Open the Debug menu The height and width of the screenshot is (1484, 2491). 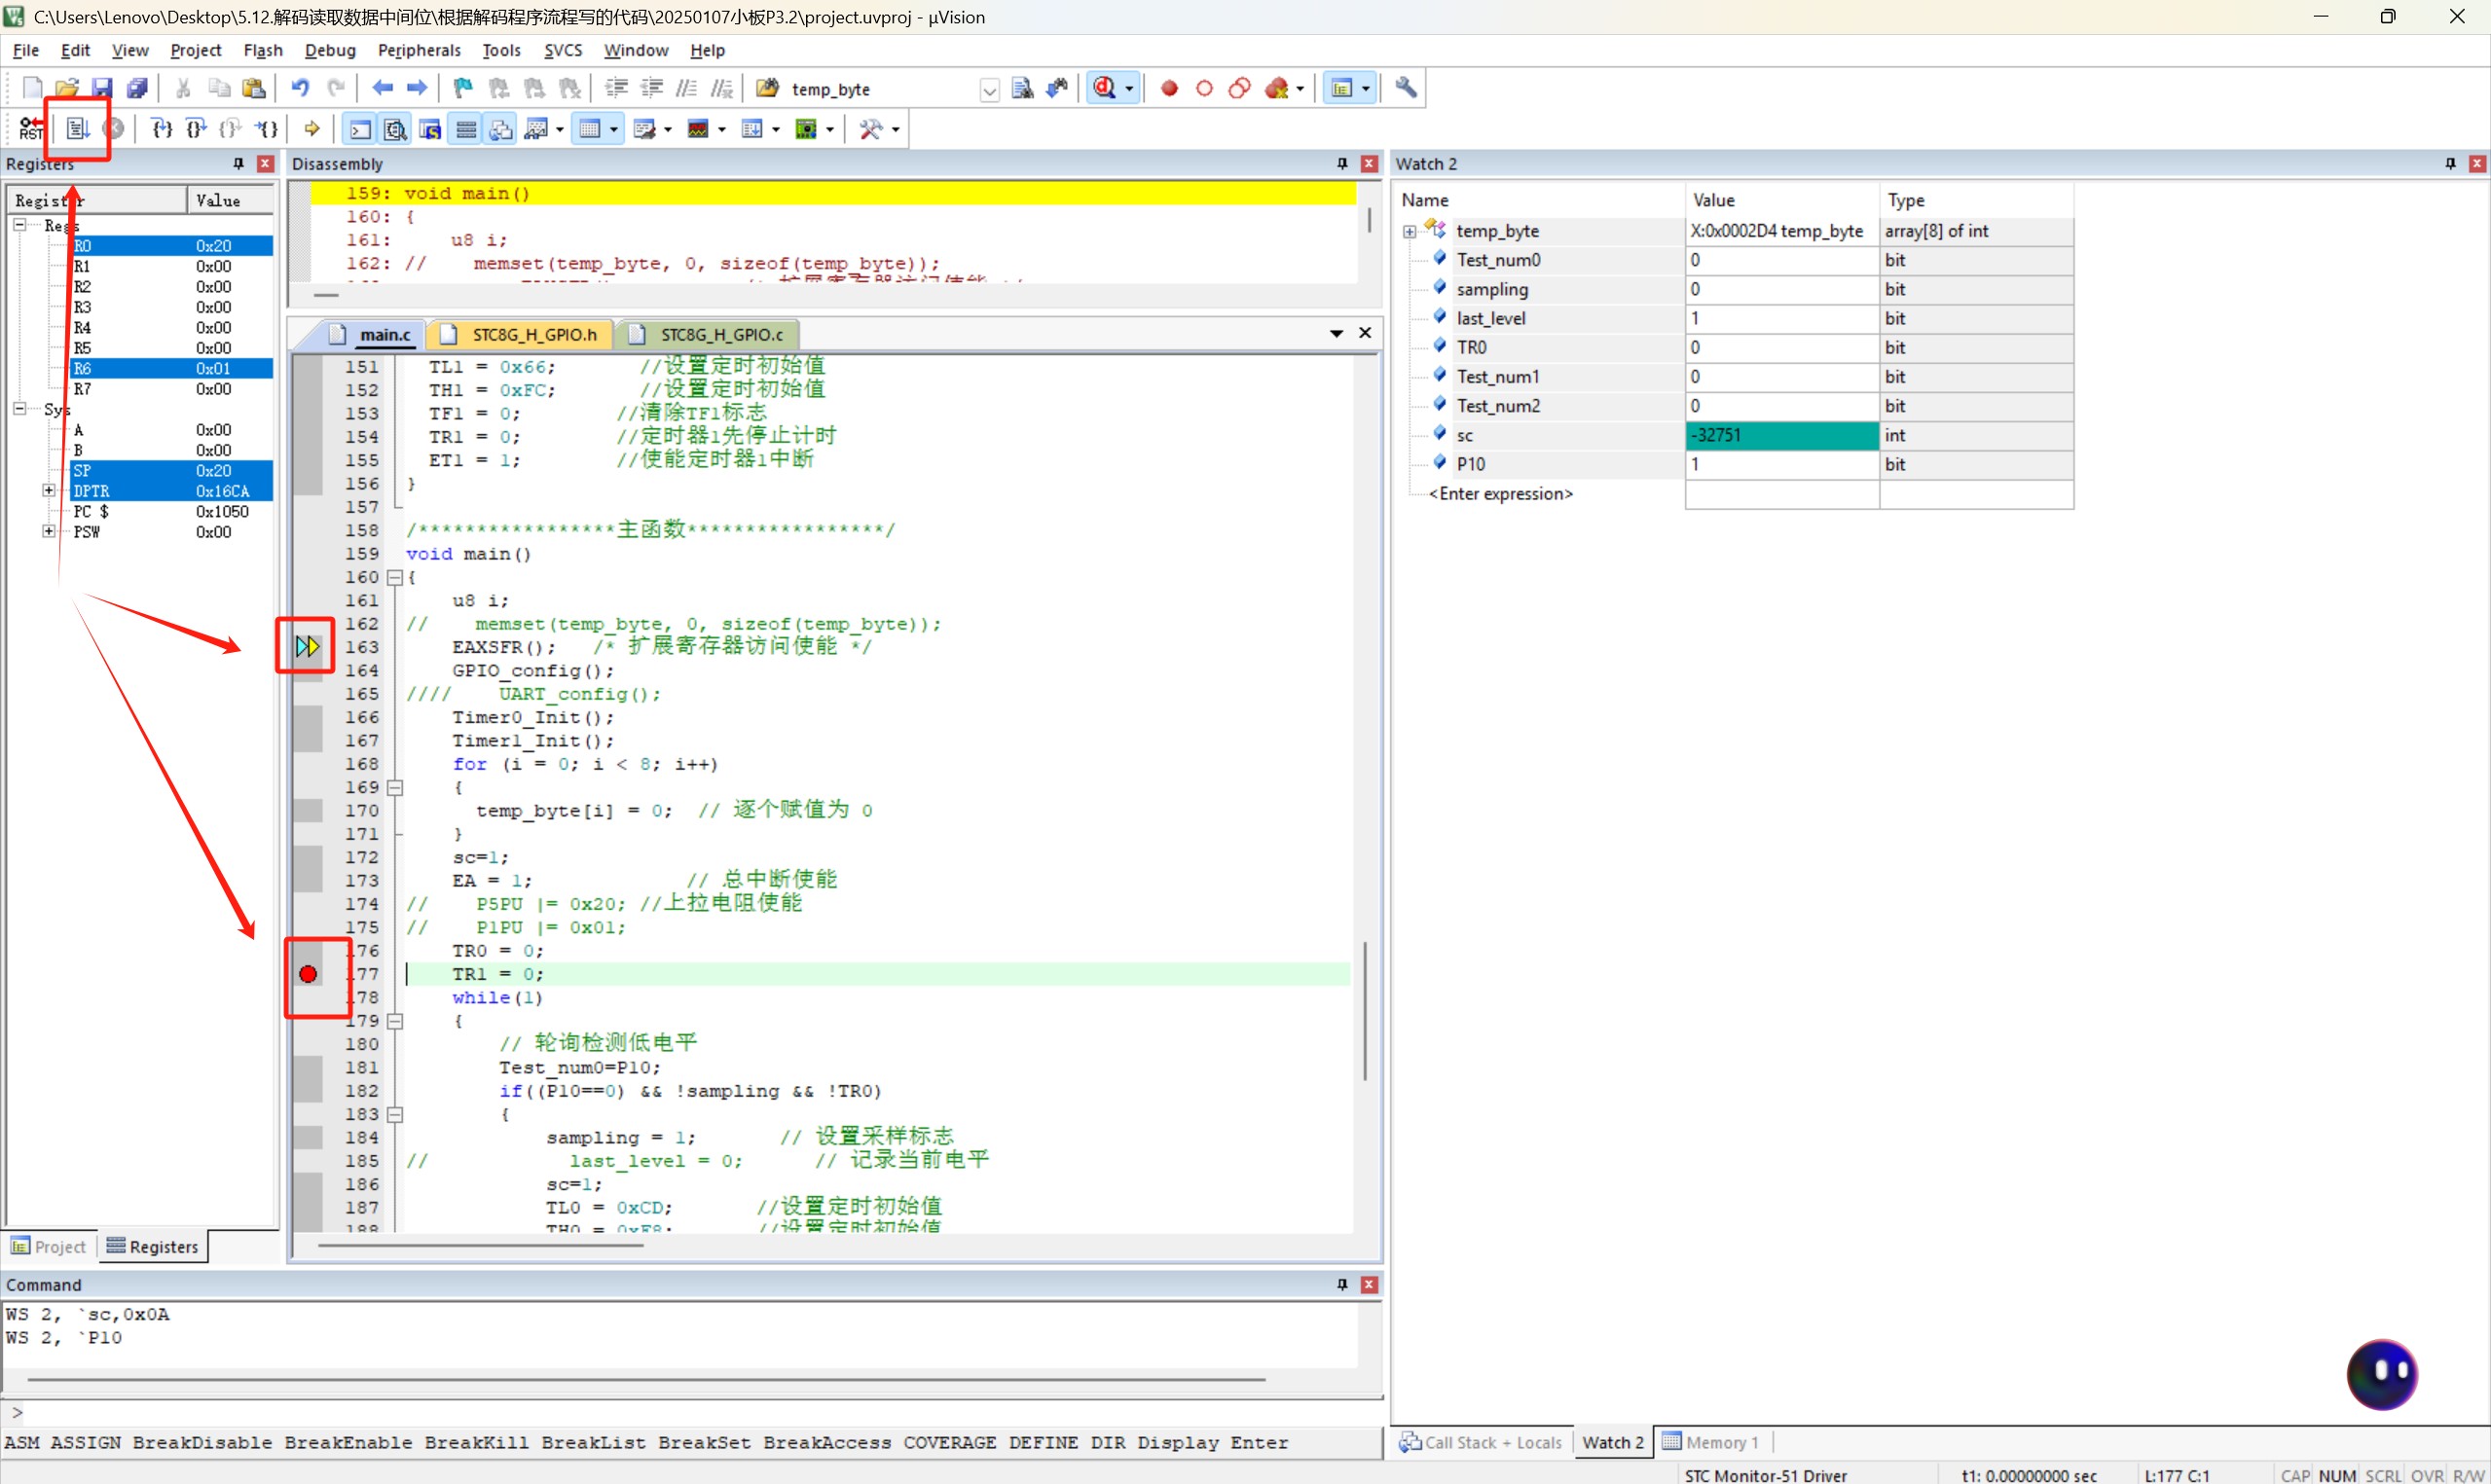330,50
